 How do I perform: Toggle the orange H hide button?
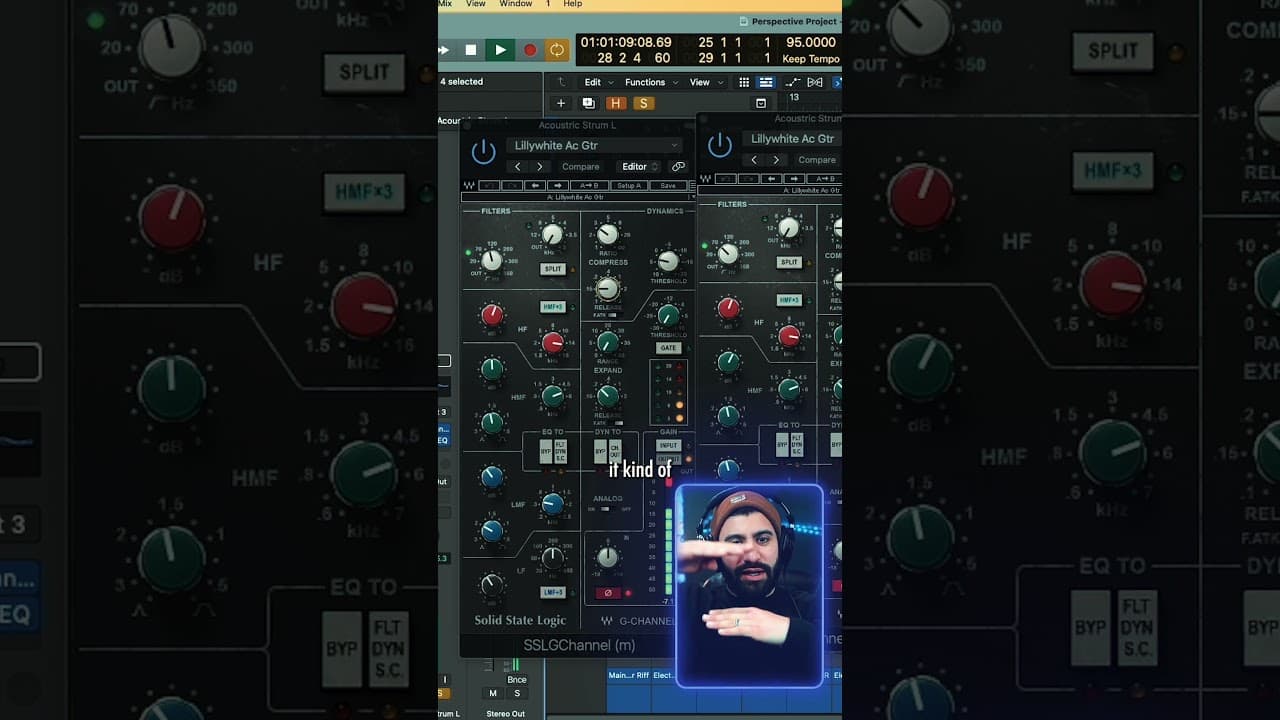tap(616, 103)
